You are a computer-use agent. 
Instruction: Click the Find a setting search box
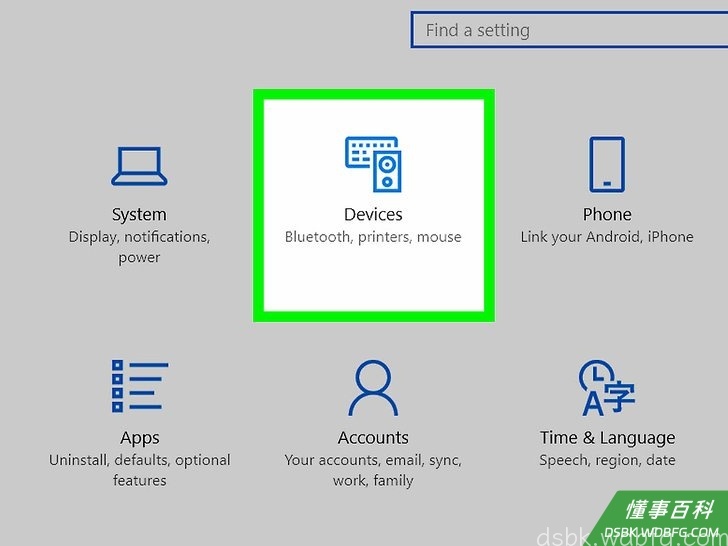pyautogui.click(x=569, y=30)
